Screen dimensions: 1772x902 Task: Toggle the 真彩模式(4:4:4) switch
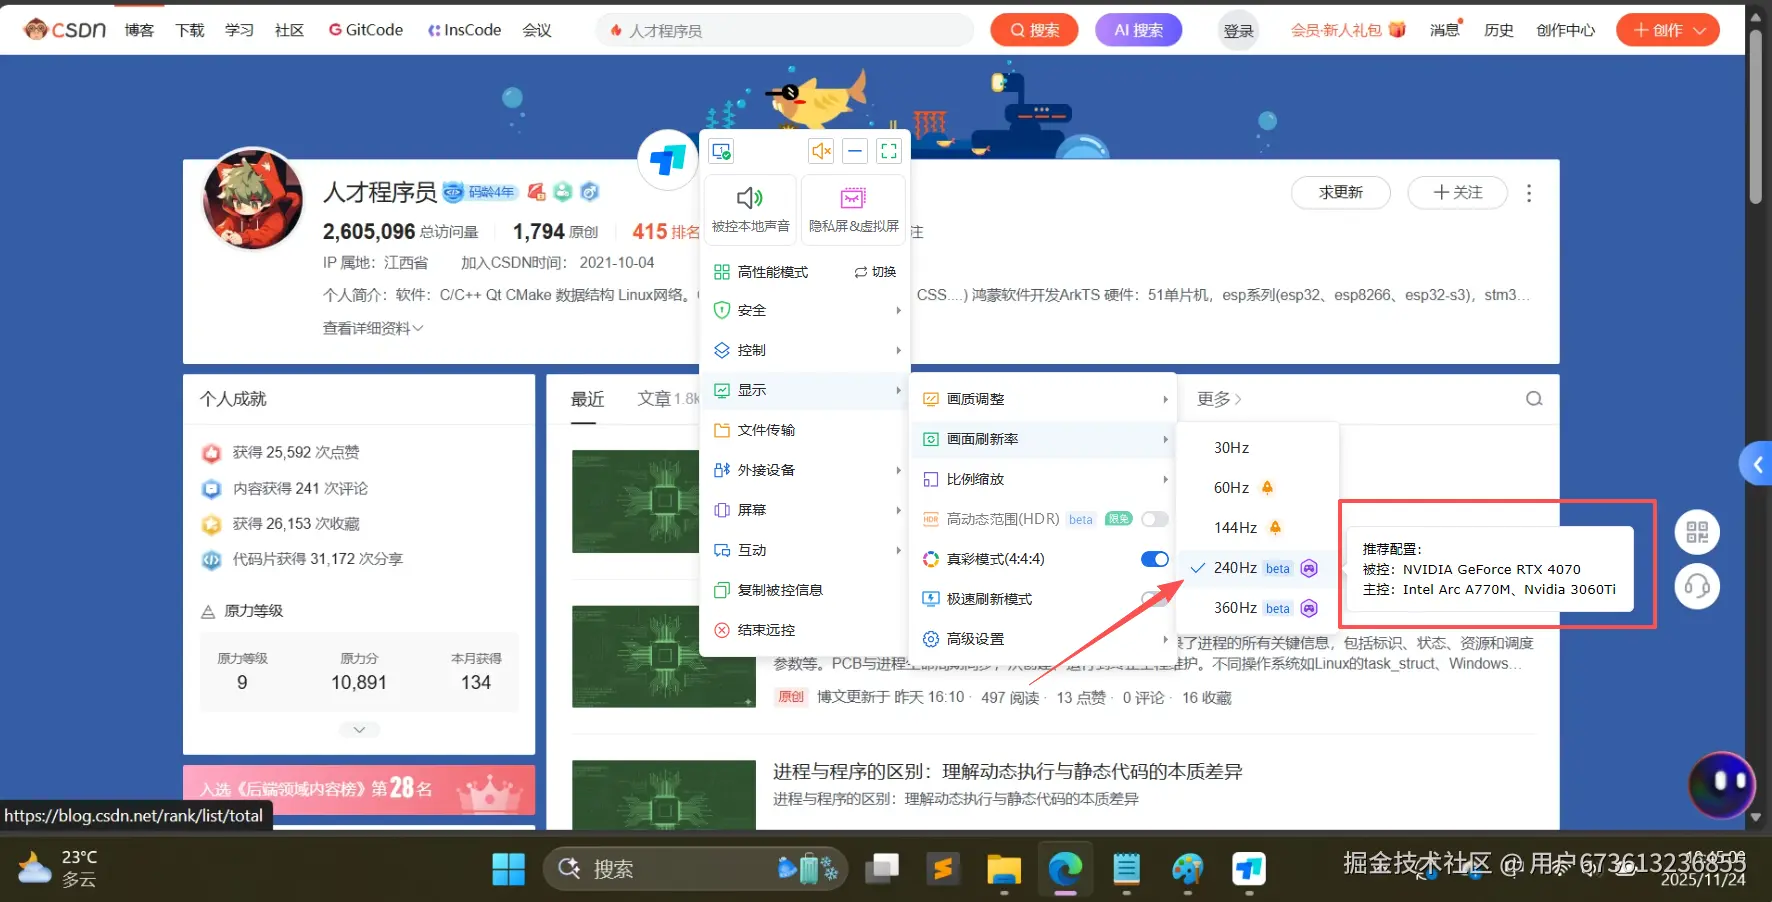[1154, 559]
